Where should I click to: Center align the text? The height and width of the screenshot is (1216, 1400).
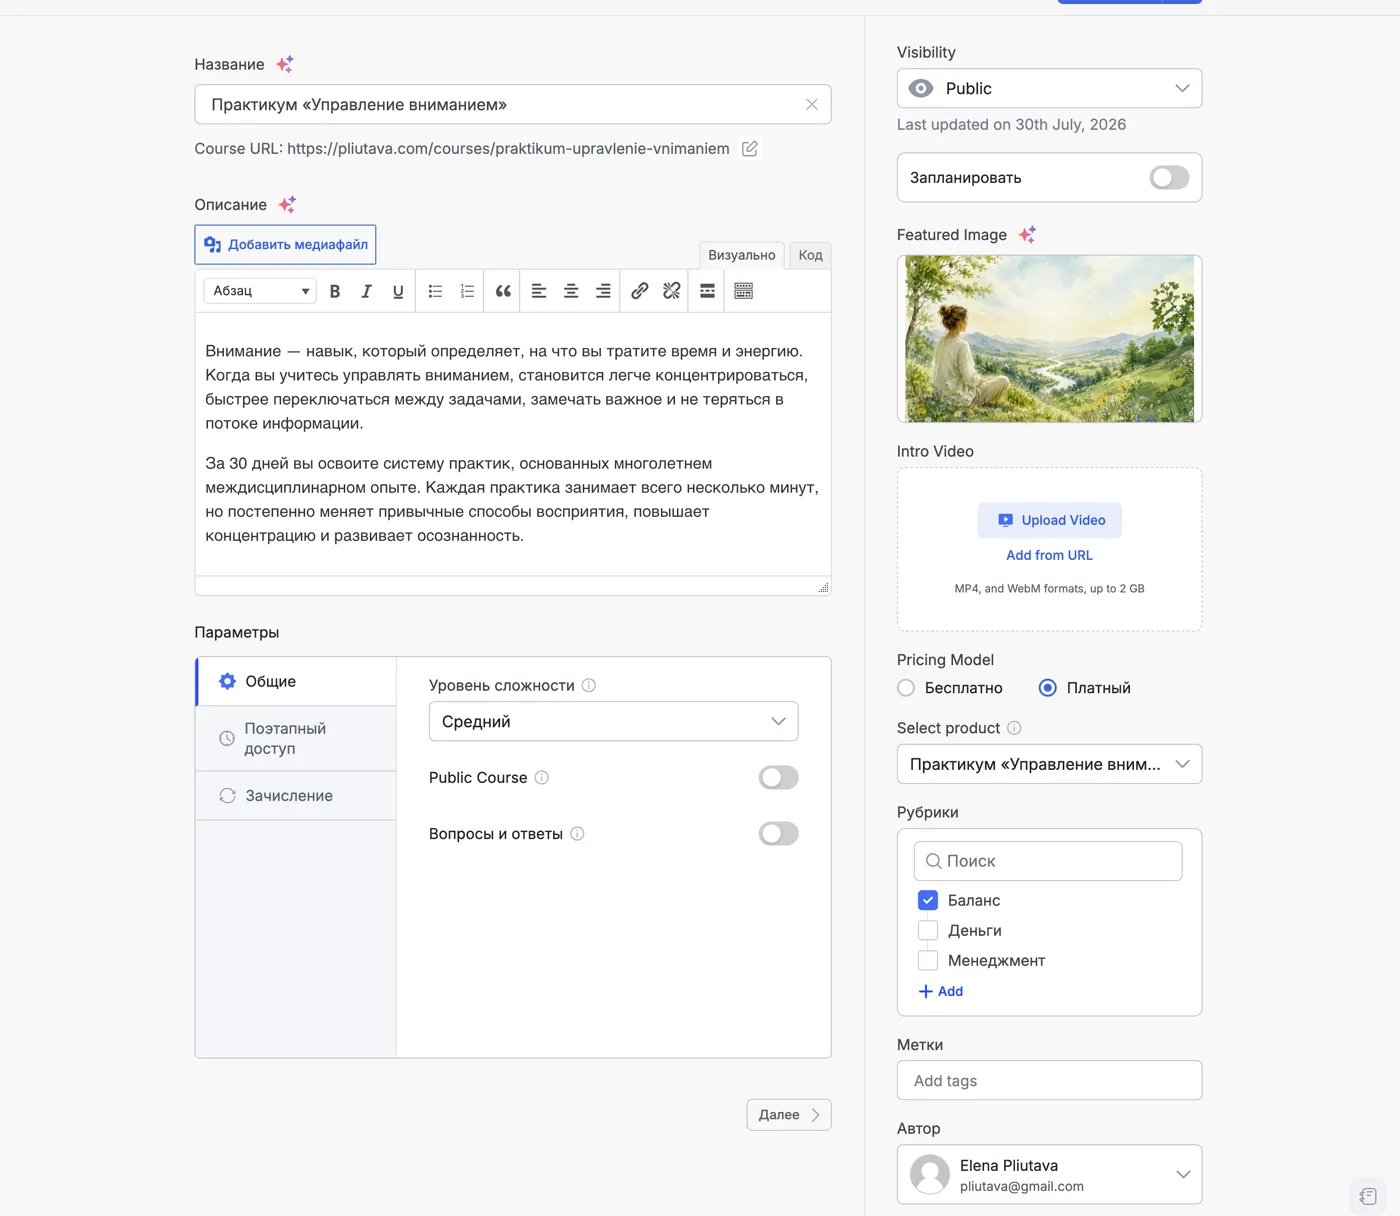[571, 291]
